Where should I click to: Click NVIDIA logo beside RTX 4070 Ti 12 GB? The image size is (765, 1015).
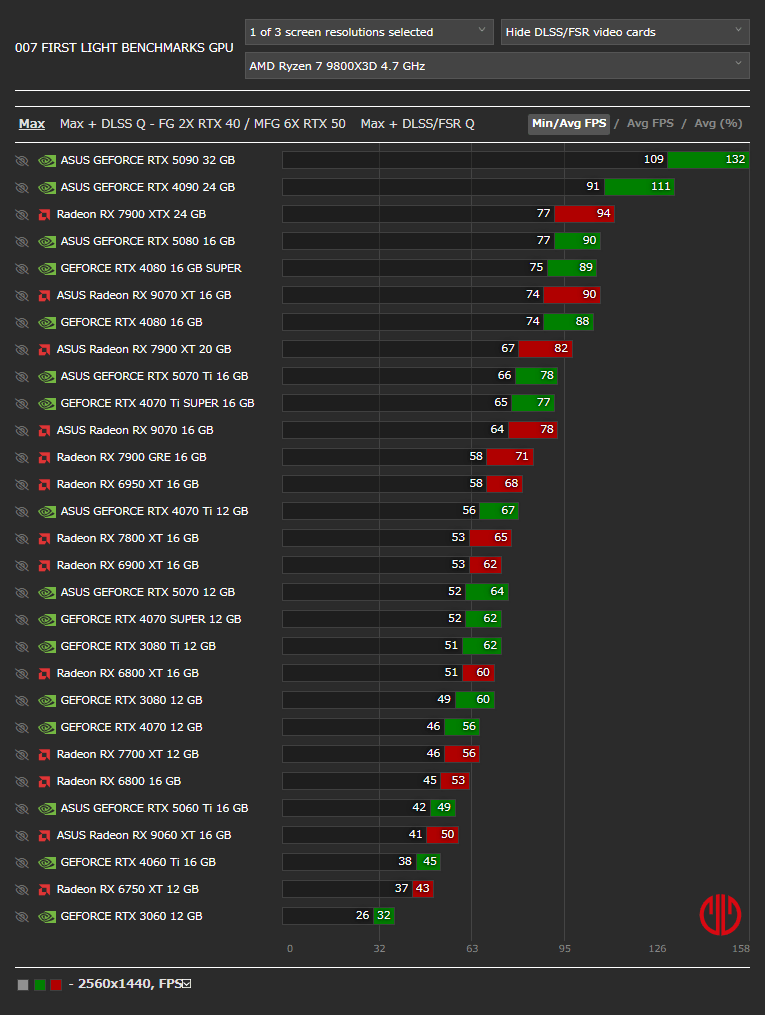[x=47, y=512]
